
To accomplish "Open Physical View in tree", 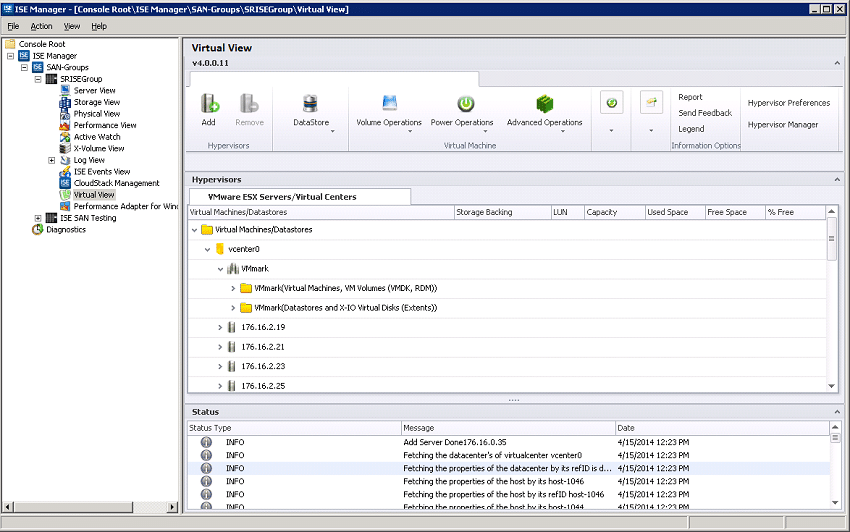I will [x=96, y=114].
